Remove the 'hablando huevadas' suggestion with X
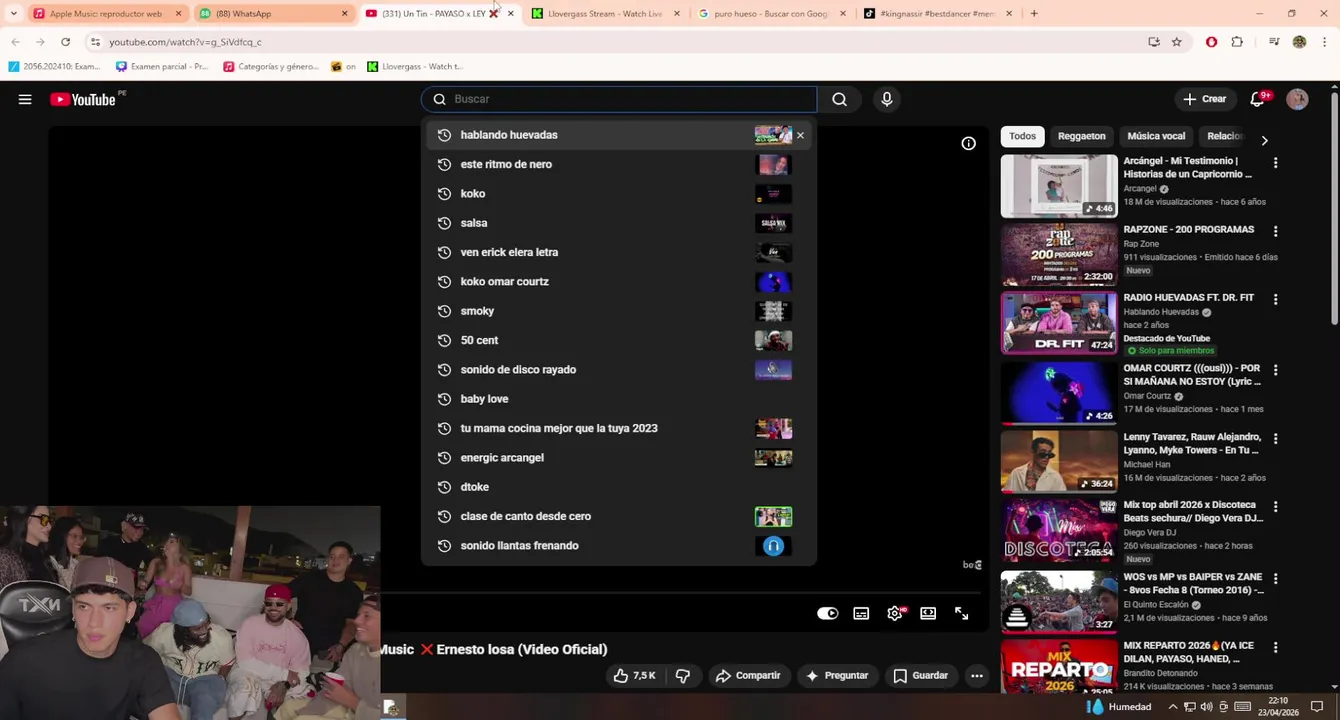The width and height of the screenshot is (1340, 720). tap(800, 135)
